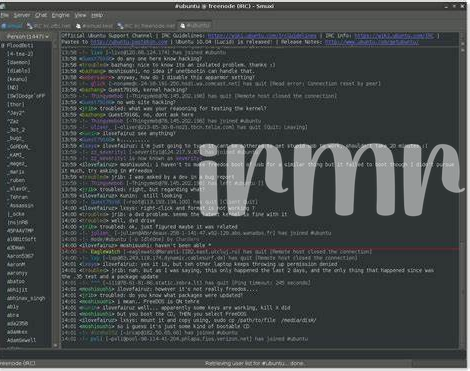The image size is (470, 371).
Task: Switch to the IRC oftc.net server tab
Action: (x=49, y=26)
